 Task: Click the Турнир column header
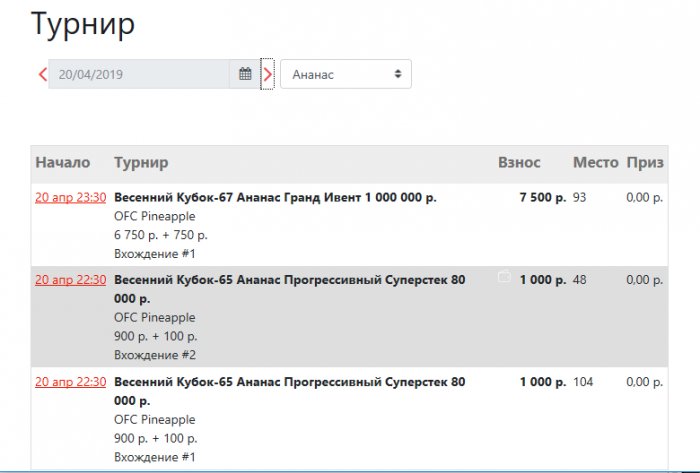pos(141,162)
